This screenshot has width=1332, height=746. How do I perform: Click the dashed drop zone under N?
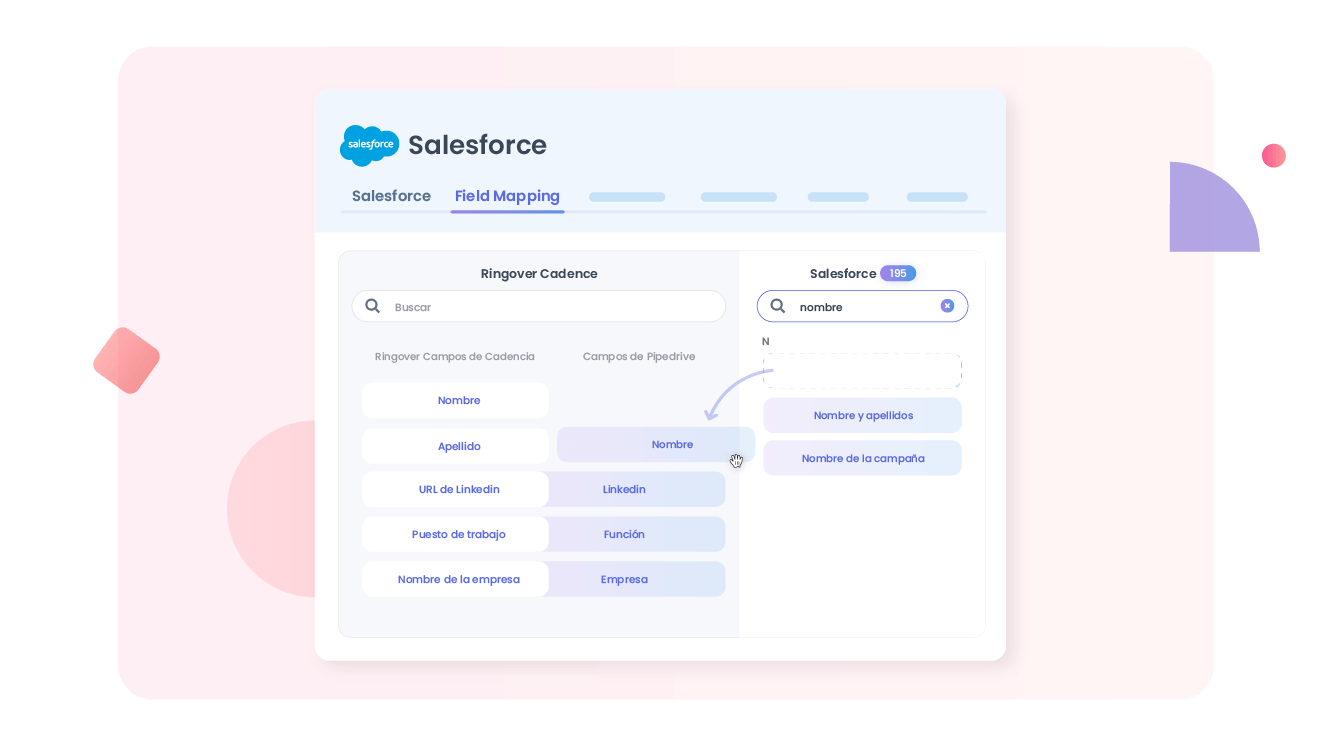tap(862, 370)
